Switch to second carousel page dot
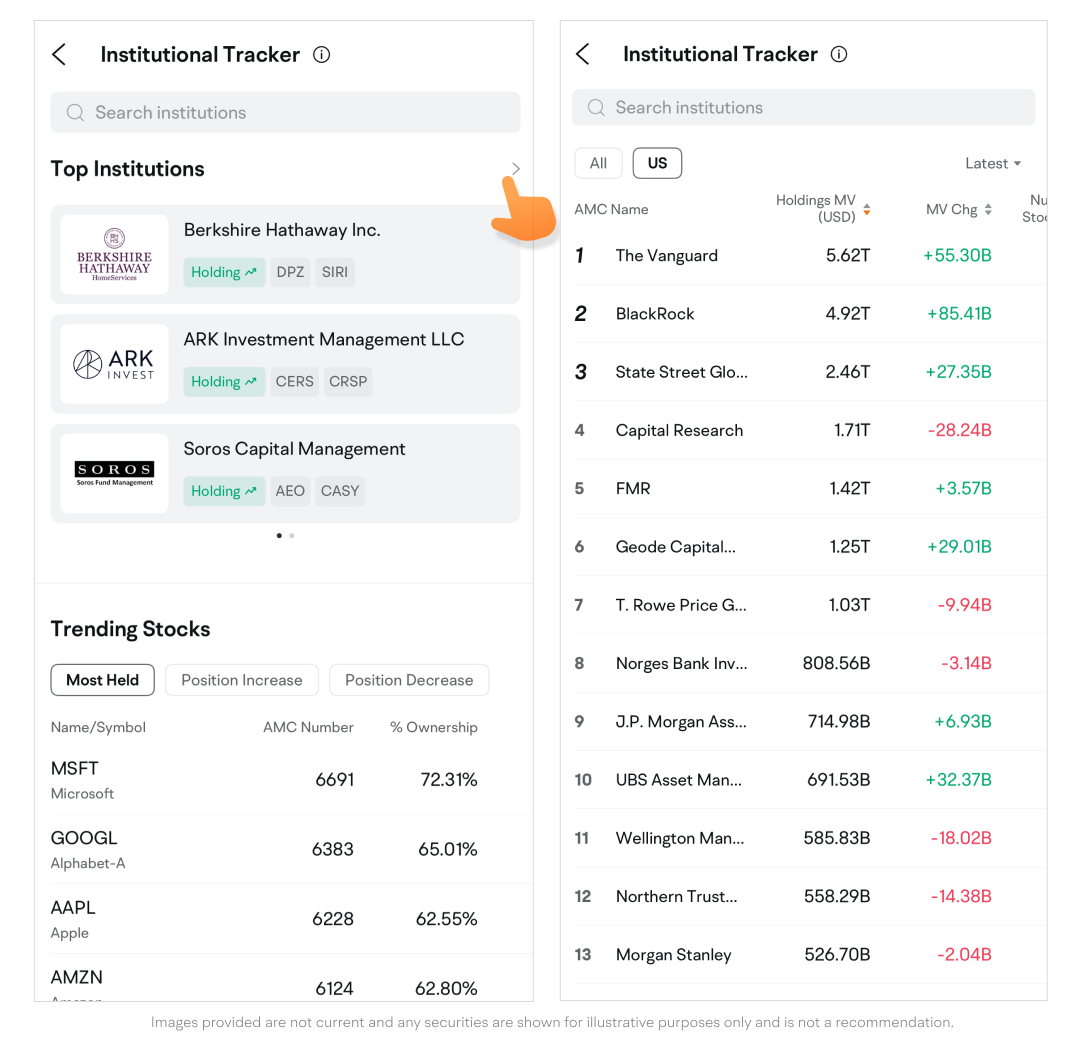 click(x=292, y=535)
